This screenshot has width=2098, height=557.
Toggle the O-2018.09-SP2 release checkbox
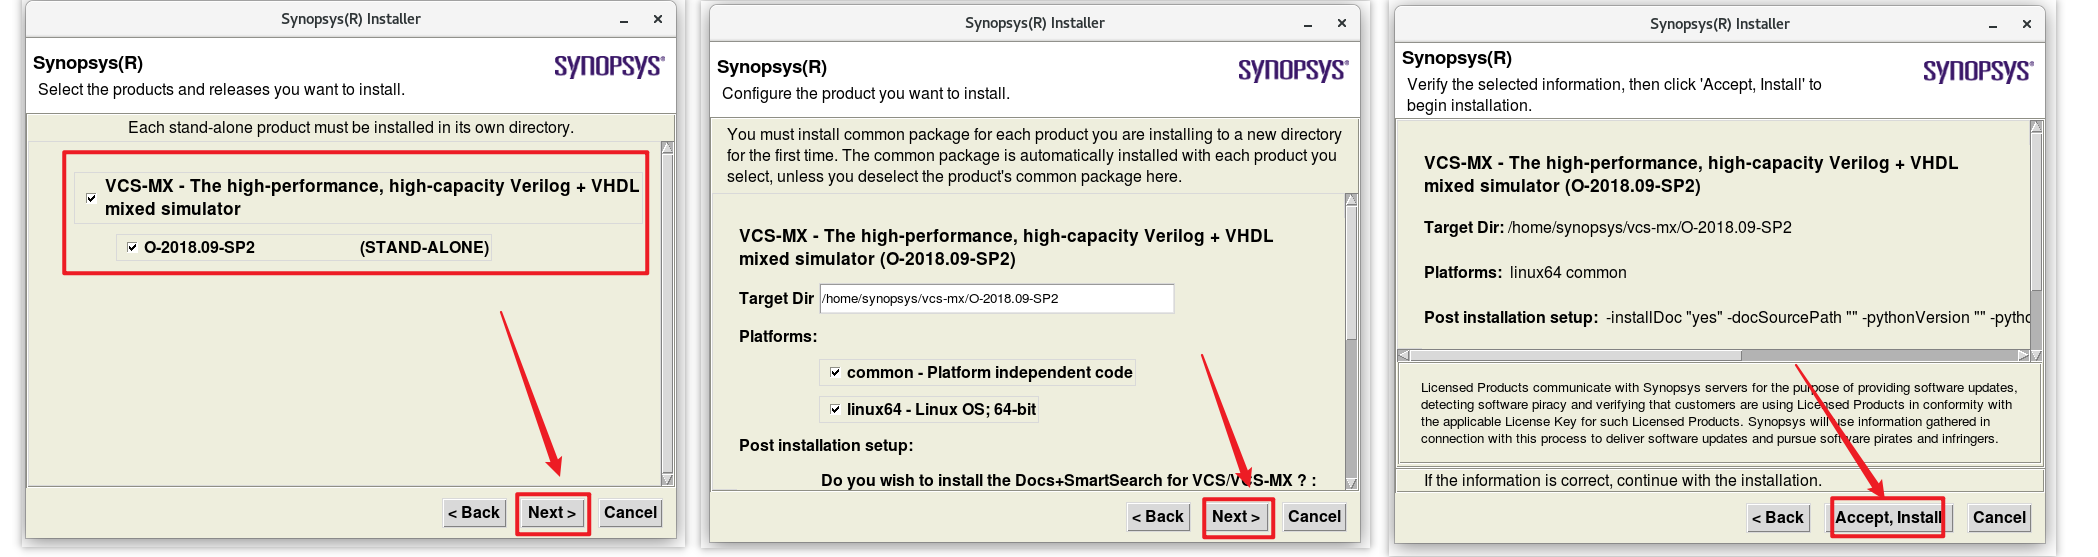coord(132,247)
